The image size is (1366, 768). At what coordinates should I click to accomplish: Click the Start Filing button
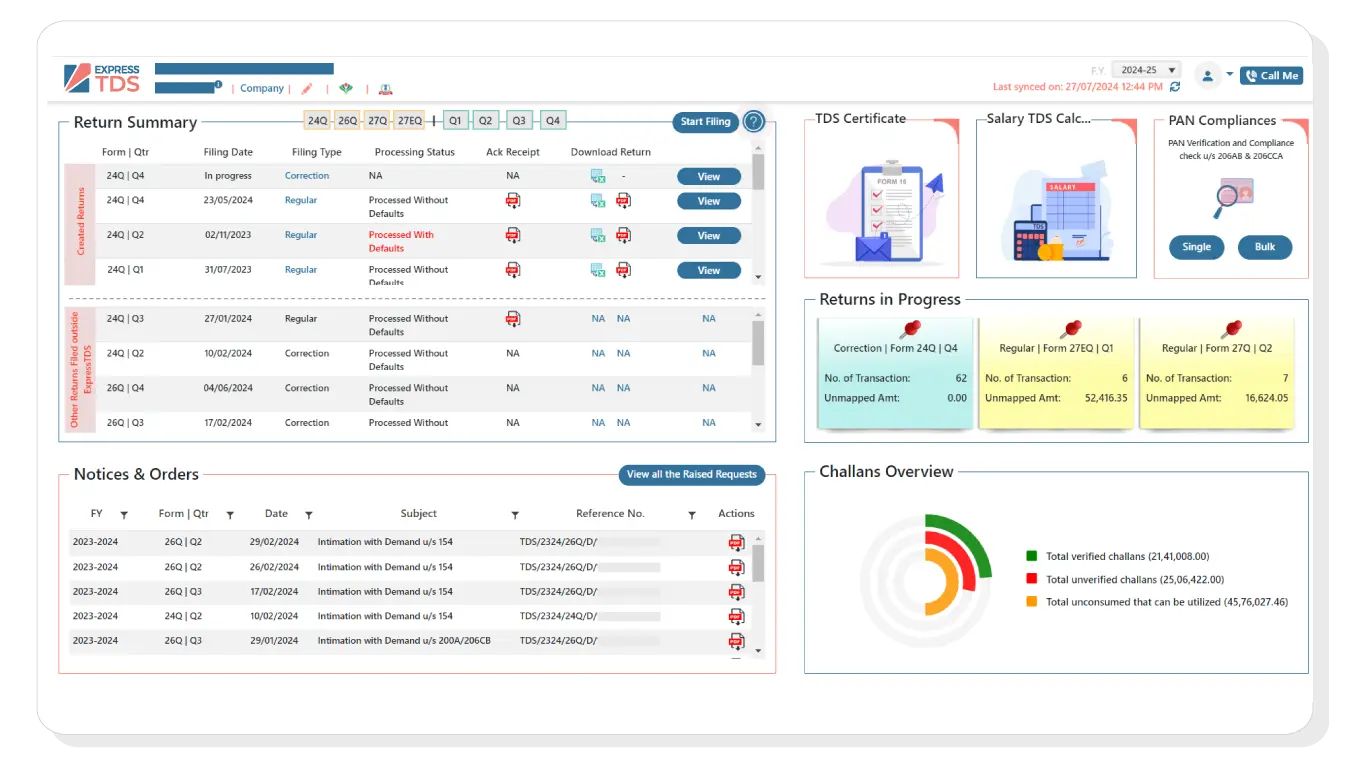705,122
